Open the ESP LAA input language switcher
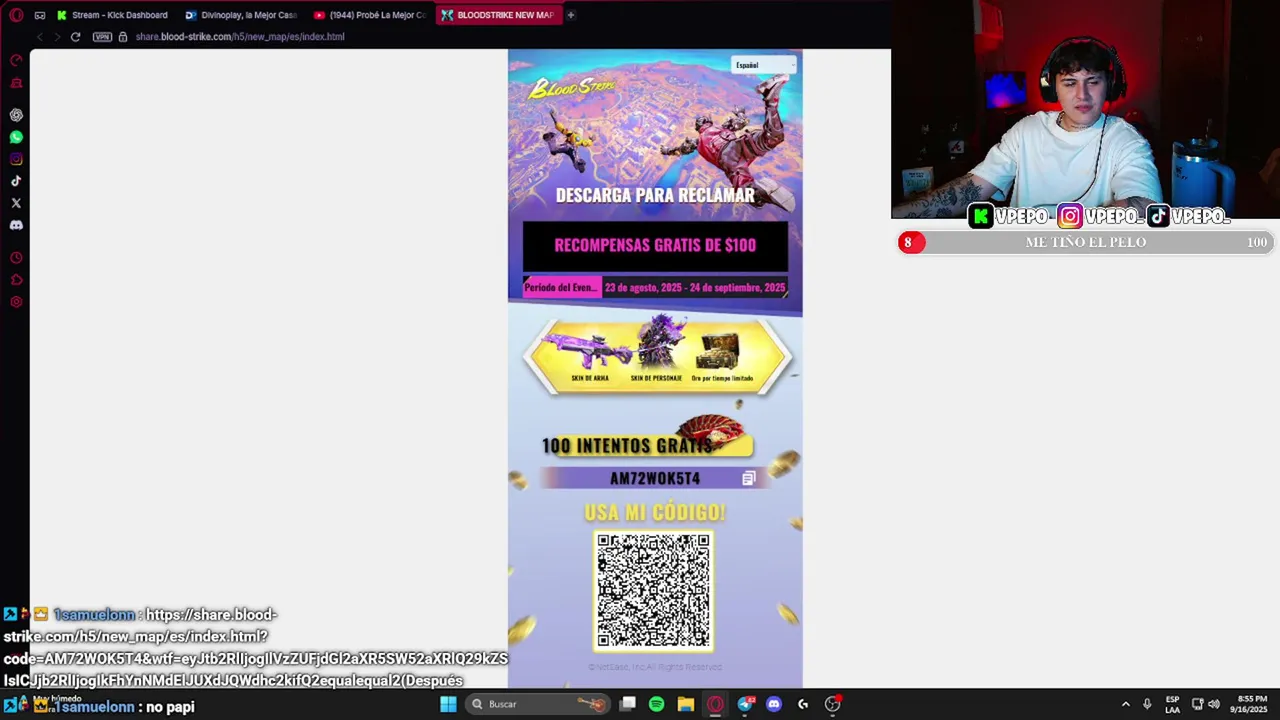 click(x=1172, y=704)
